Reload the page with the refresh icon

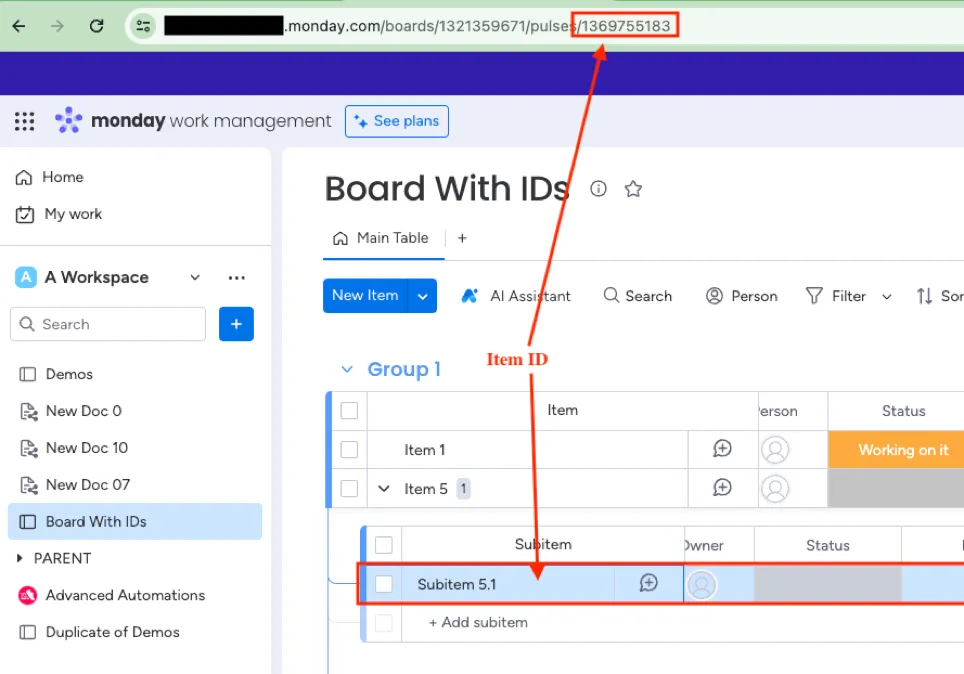point(97,26)
